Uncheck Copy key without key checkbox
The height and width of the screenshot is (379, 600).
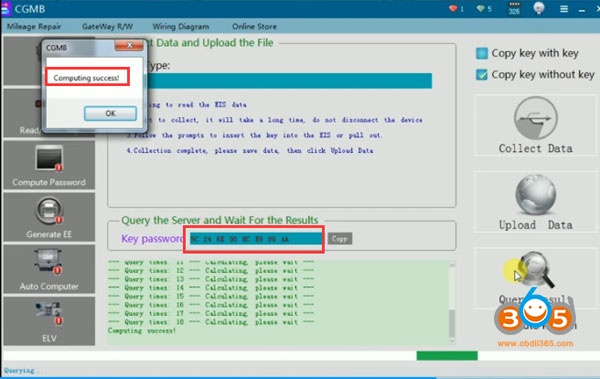482,74
